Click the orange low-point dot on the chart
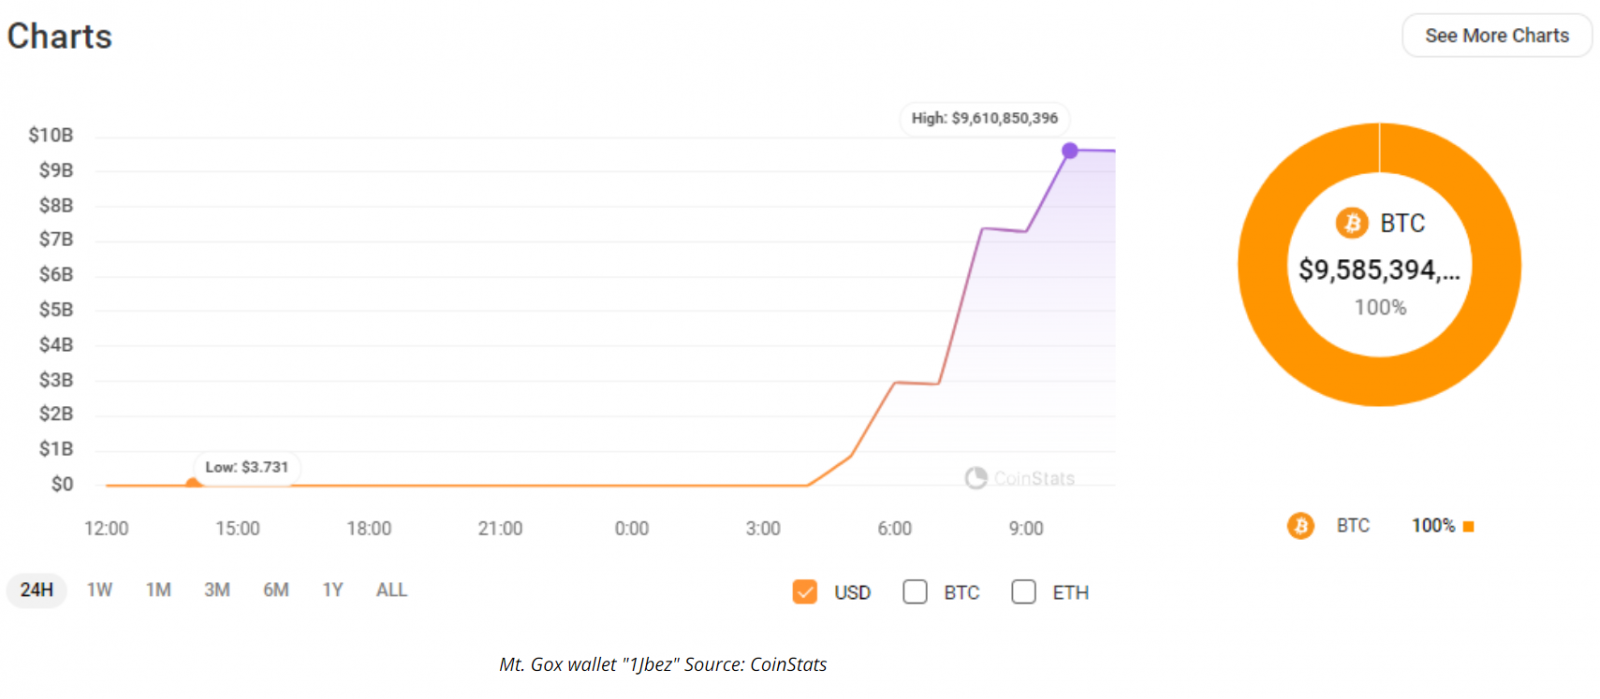 [x=192, y=483]
